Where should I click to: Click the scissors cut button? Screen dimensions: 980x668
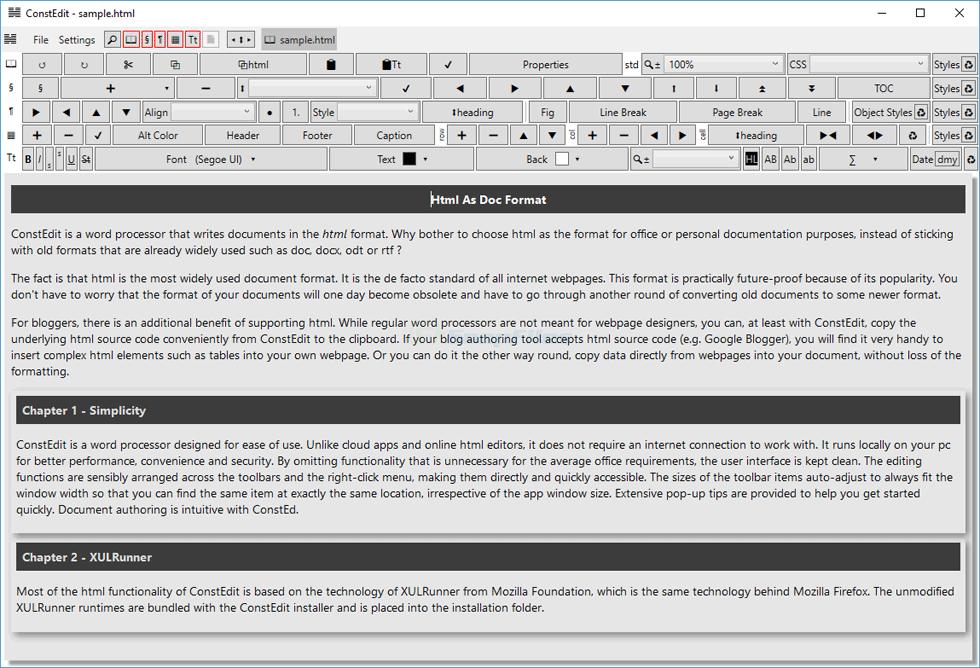click(127, 65)
